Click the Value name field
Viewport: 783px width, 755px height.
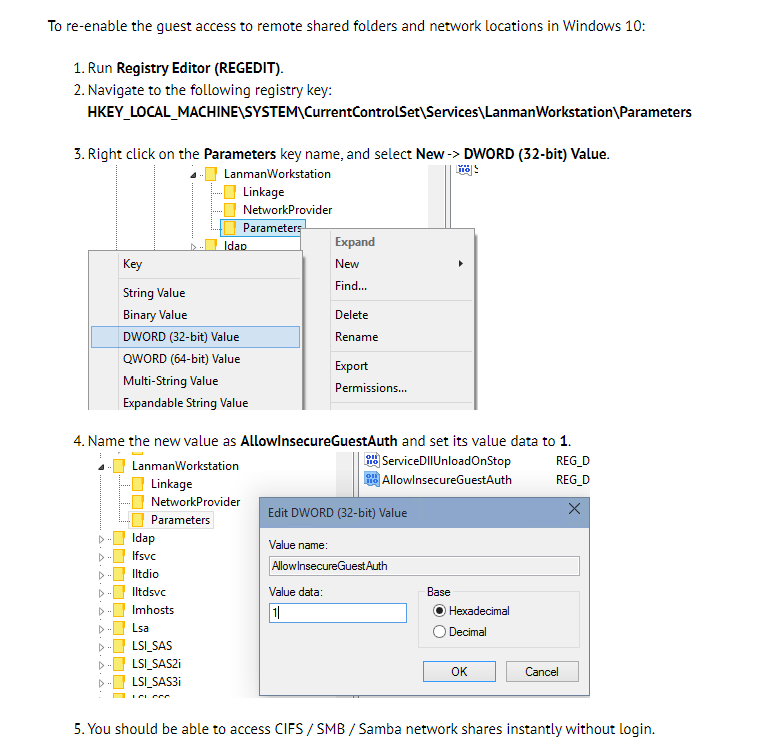pyautogui.click(x=424, y=566)
